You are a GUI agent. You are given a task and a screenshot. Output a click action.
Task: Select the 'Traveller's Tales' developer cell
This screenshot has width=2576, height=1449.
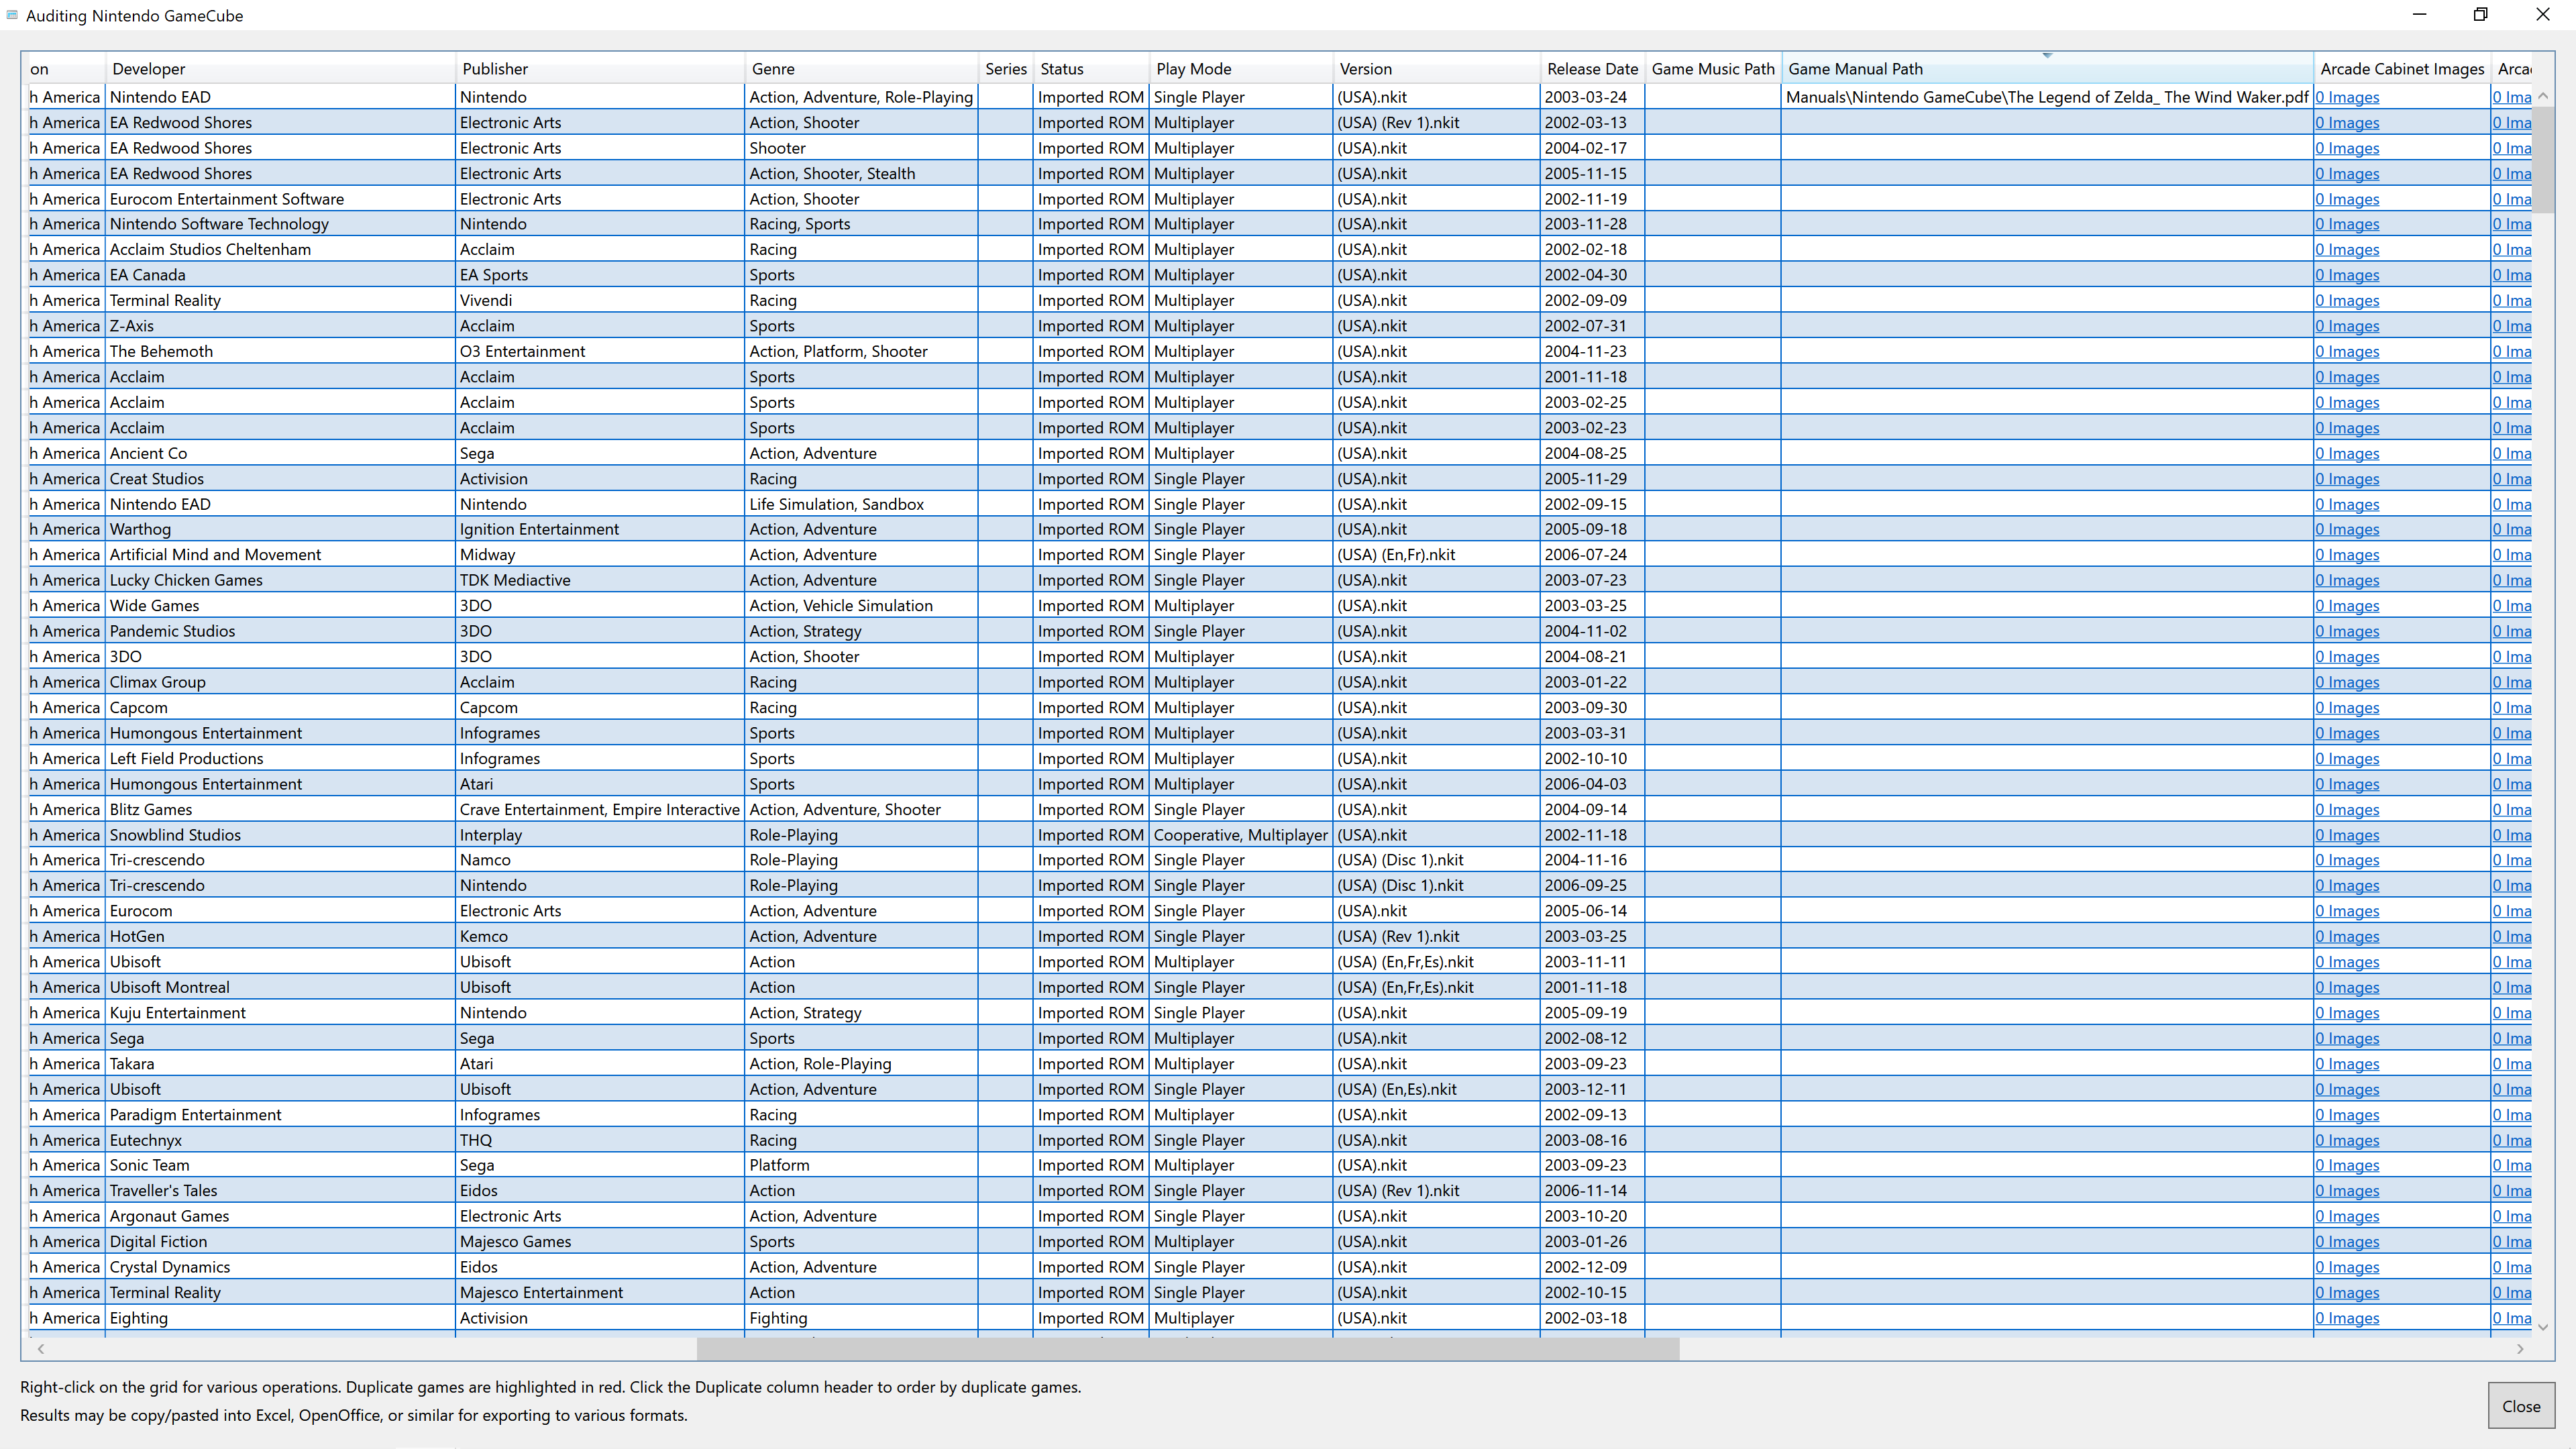[280, 1190]
